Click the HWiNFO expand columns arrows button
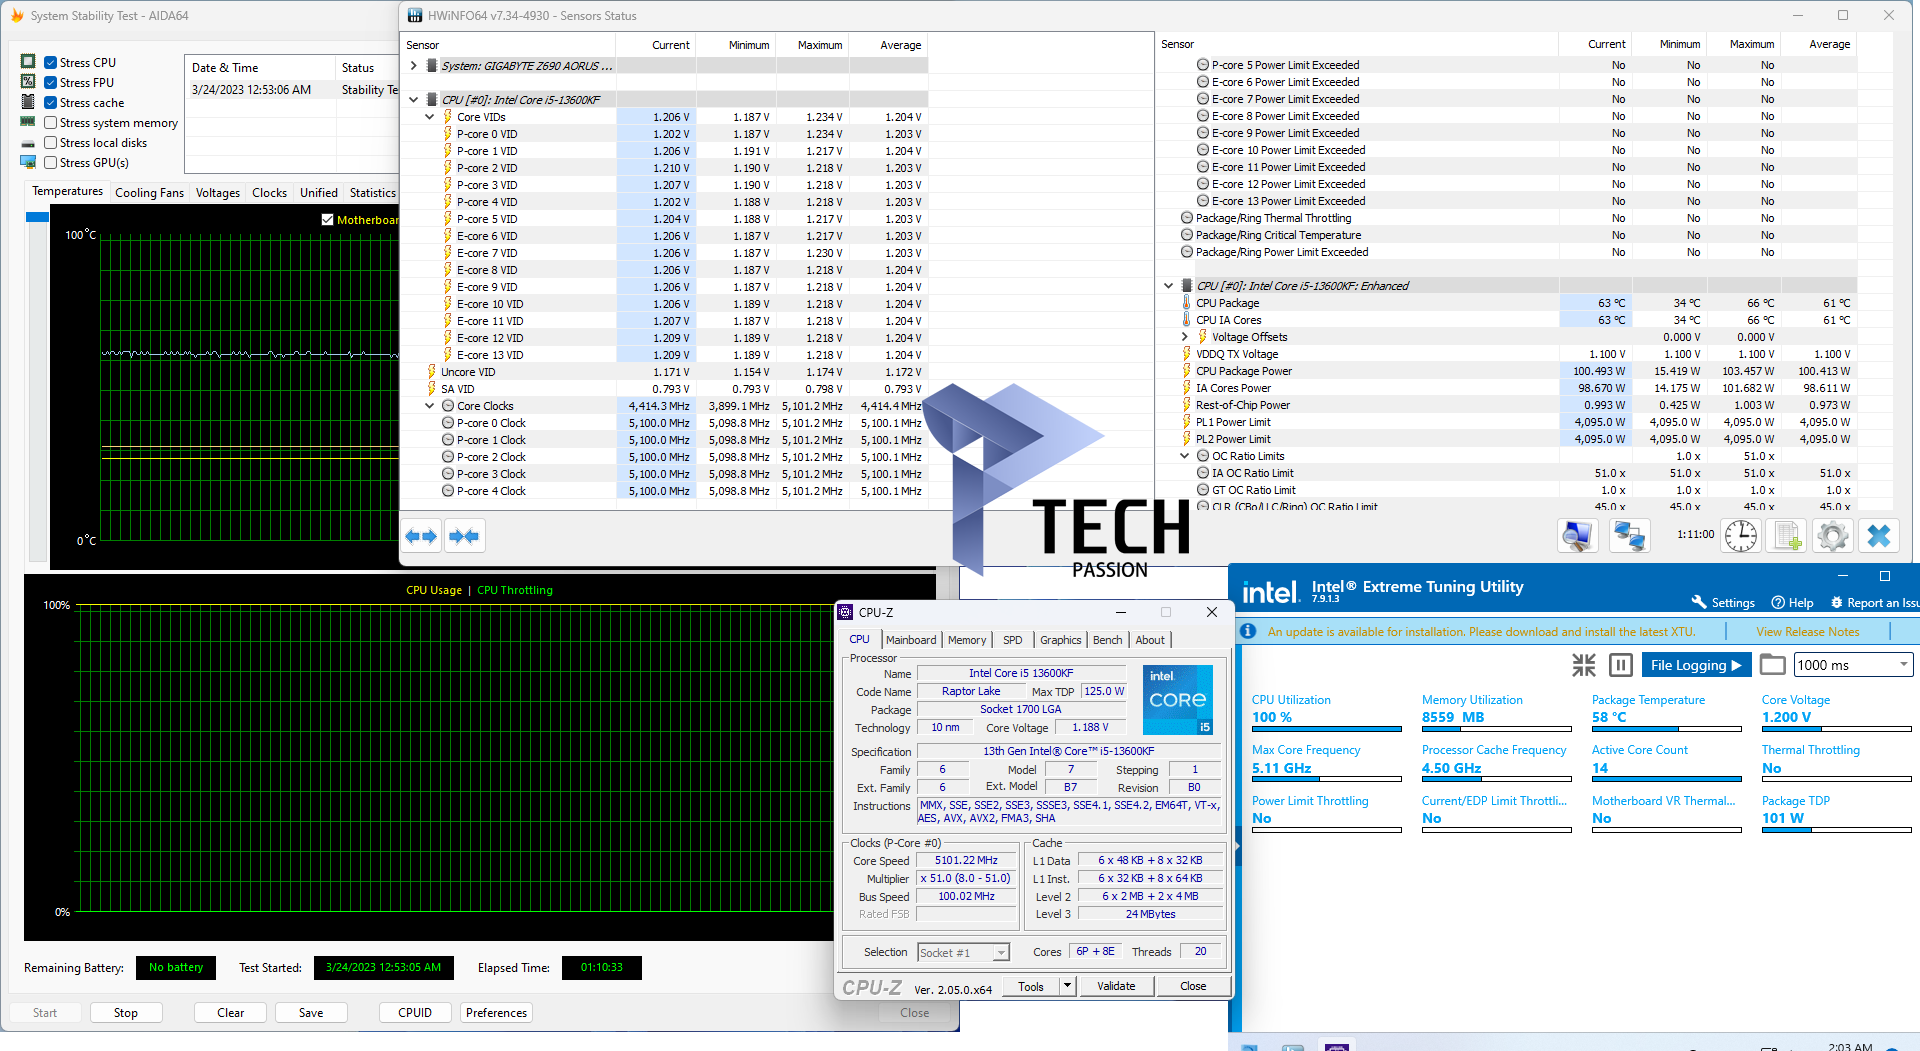Image resolution: width=1920 pixels, height=1051 pixels. (421, 537)
